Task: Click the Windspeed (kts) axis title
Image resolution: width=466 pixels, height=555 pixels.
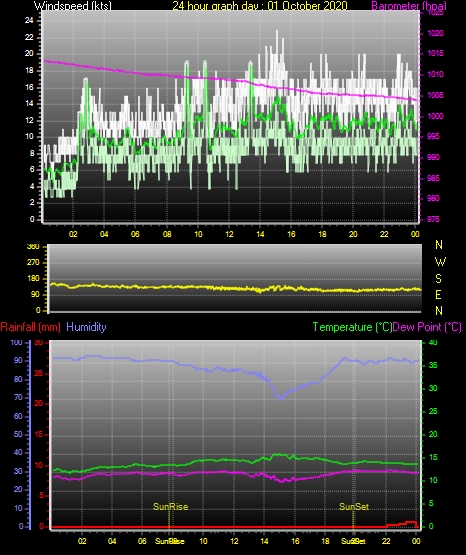Action: [73, 6]
